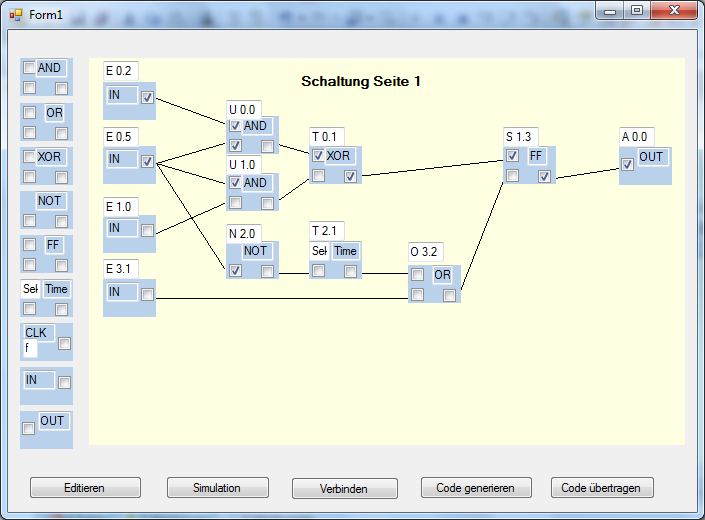
Task: Check the box of the palette OUT block
Action: (28, 428)
